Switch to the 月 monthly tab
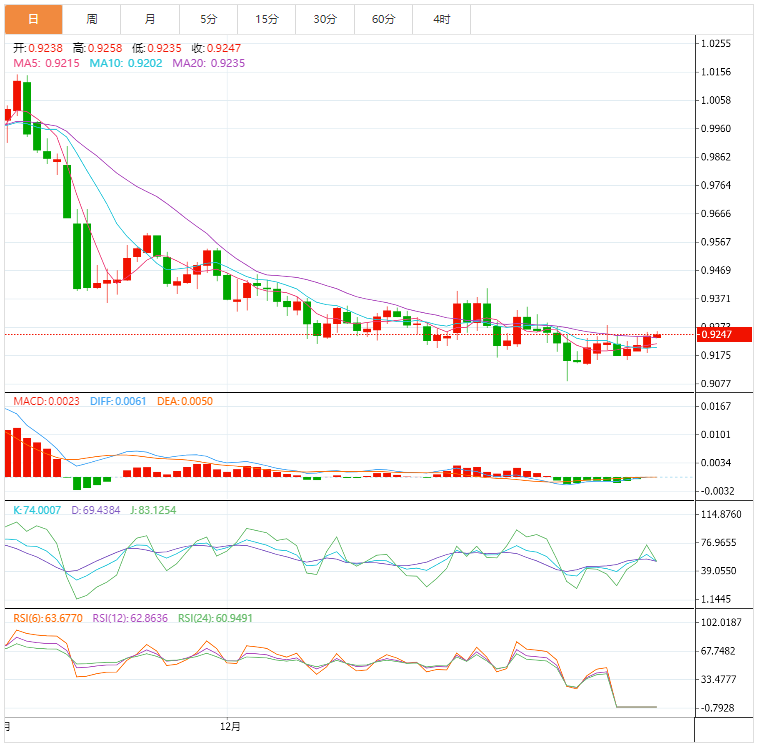 tap(150, 19)
